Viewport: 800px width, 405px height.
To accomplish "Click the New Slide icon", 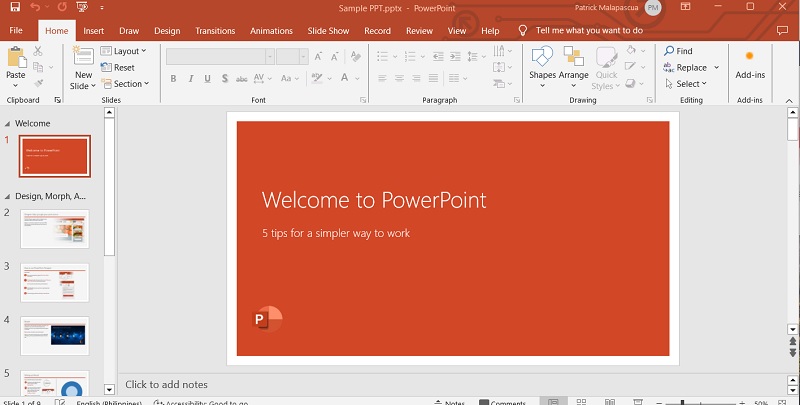I will tap(83, 56).
